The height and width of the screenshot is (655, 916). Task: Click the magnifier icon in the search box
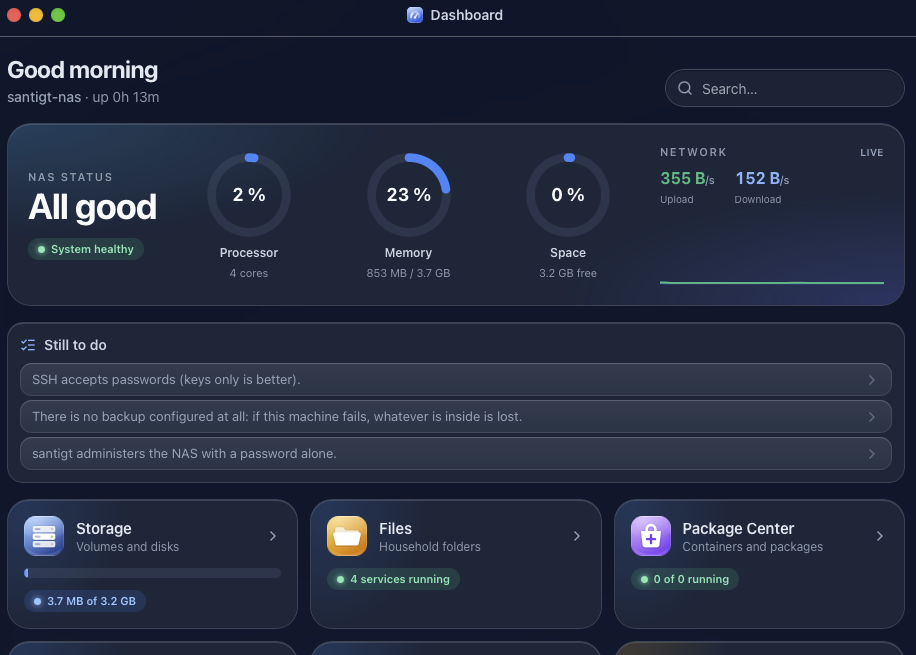click(685, 88)
